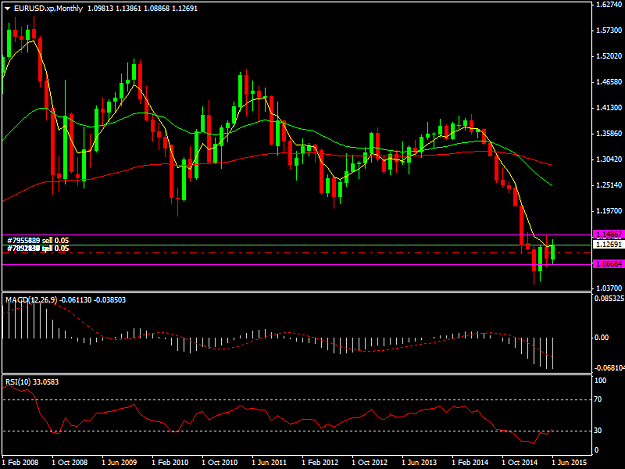The image size is (625, 469).
Task: Click the 1.03700 price axis label
Action: click(609, 288)
